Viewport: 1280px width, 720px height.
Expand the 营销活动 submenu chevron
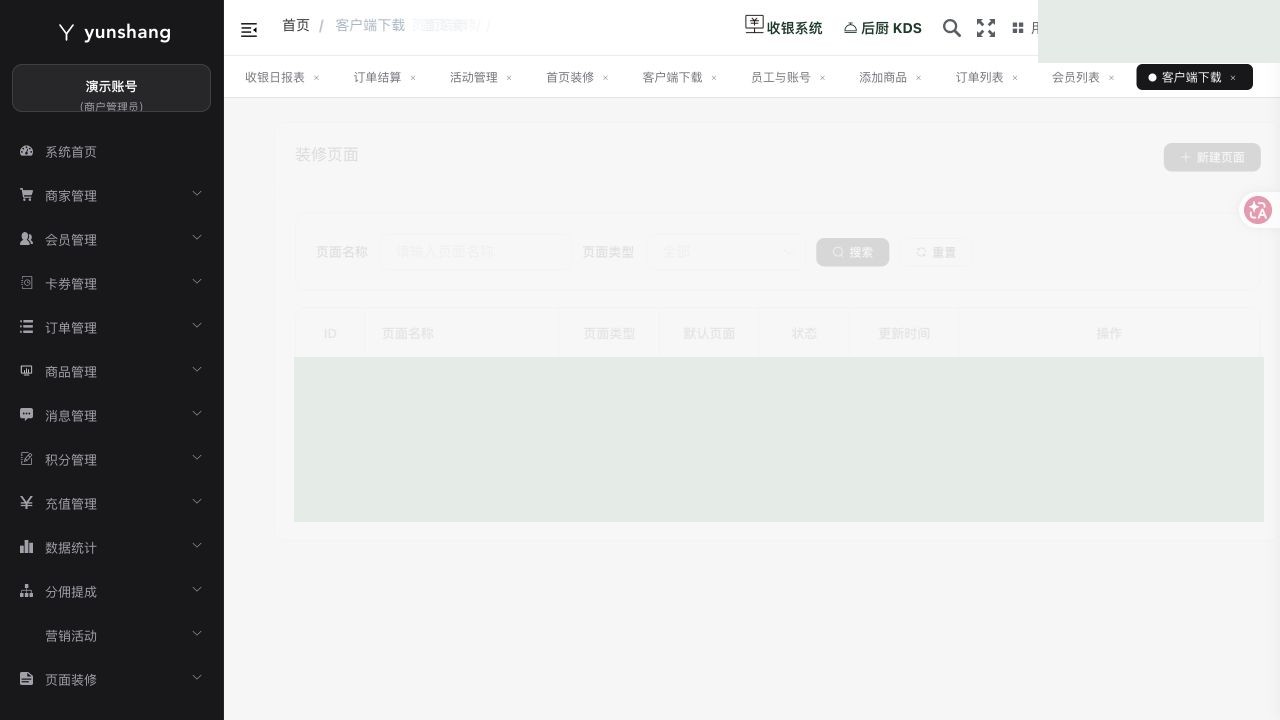pyautogui.click(x=197, y=634)
